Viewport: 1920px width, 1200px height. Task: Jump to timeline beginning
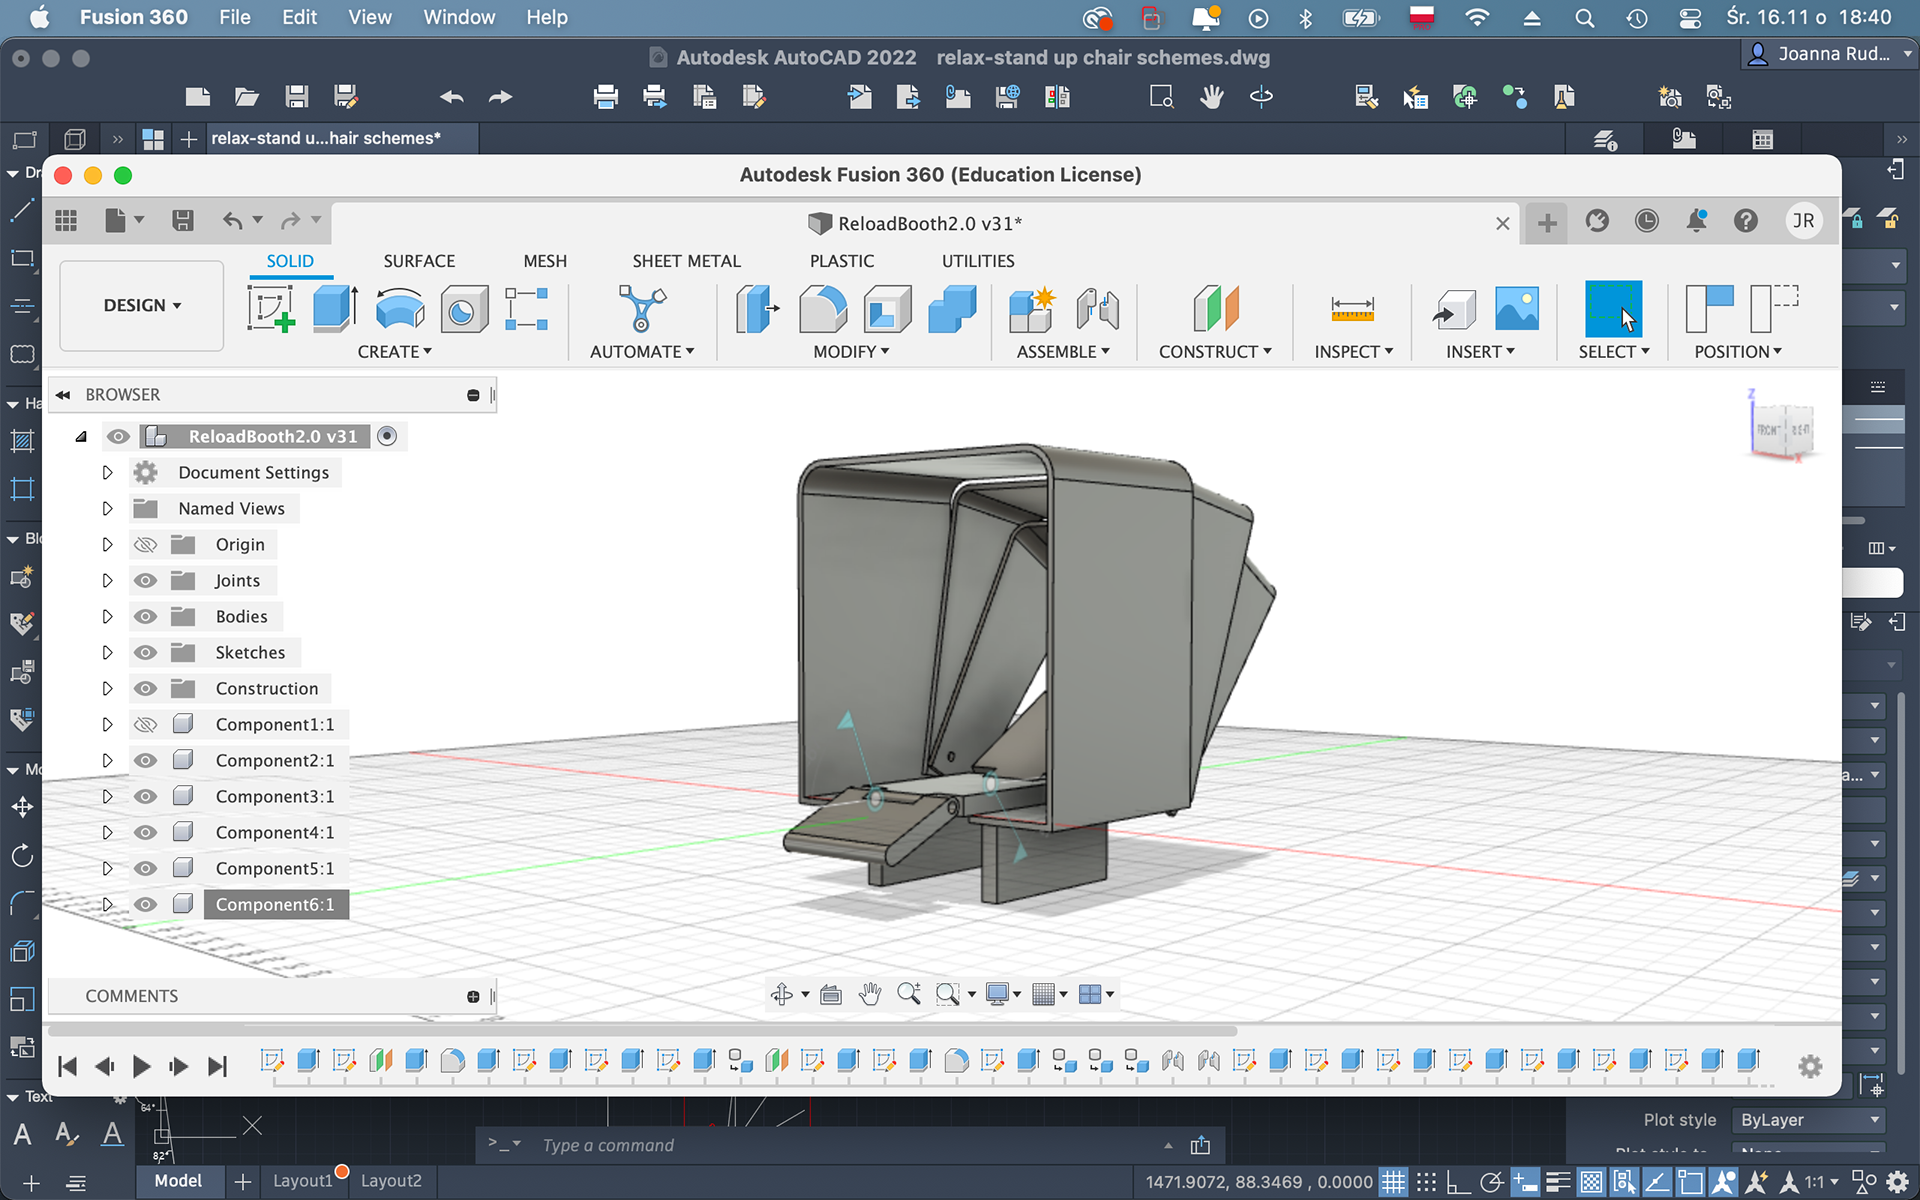[x=67, y=1067]
